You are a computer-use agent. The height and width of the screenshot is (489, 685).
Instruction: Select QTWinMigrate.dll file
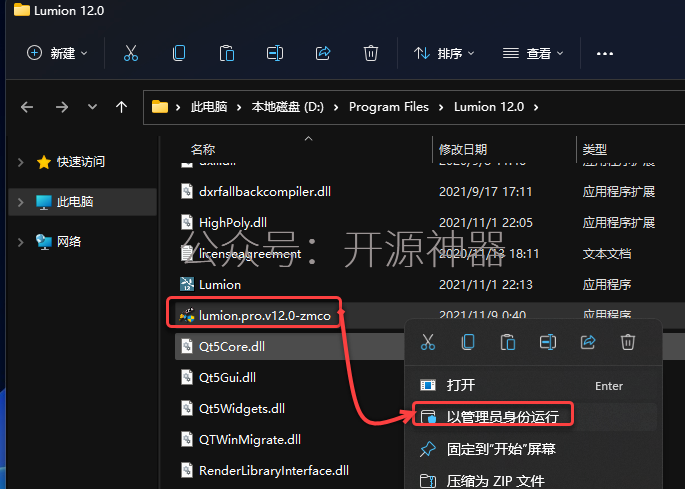250,440
